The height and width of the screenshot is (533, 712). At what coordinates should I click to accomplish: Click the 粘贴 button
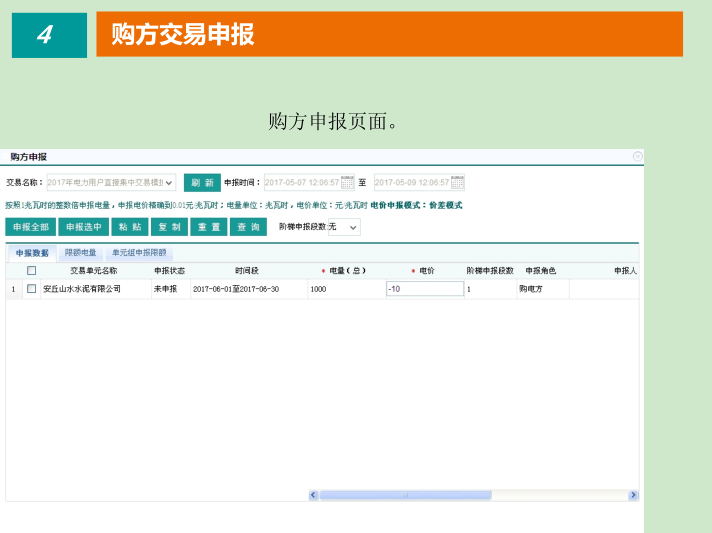pos(126,227)
